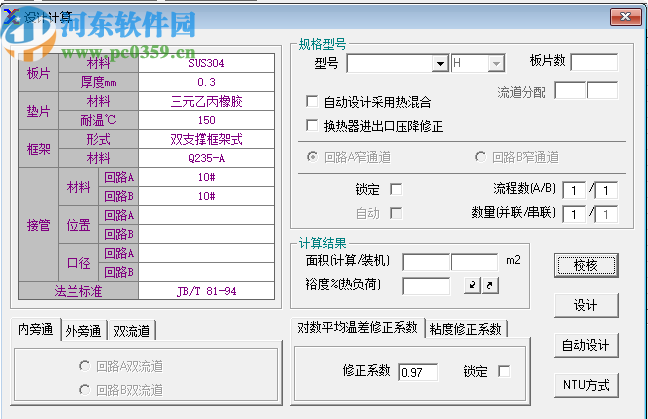This screenshot has width=648, height=419.
Task: Click empty 位置 回路A cell
Action: 206,215
